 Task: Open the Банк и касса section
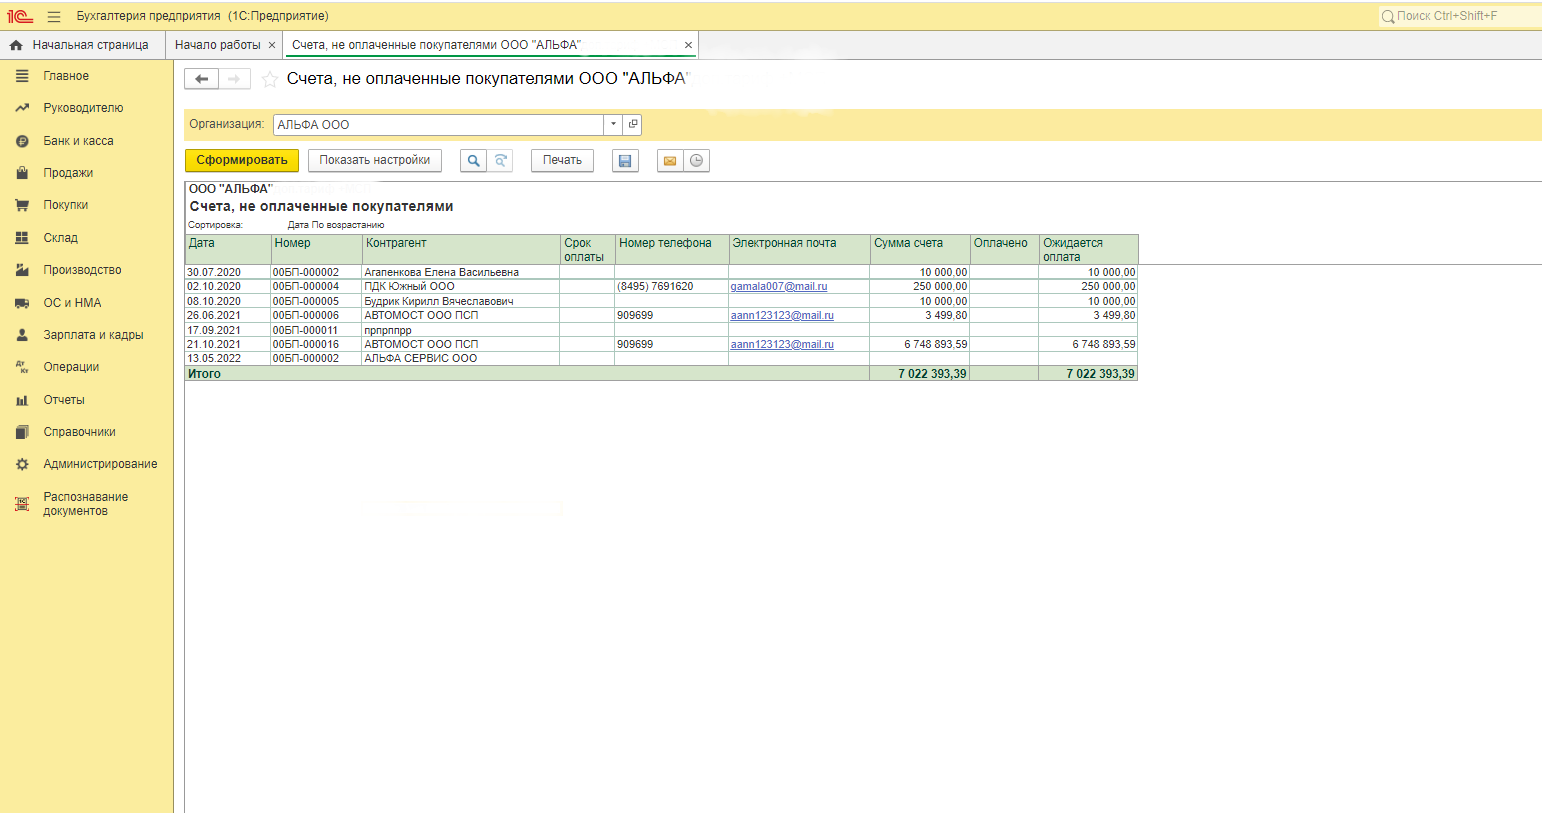point(78,141)
